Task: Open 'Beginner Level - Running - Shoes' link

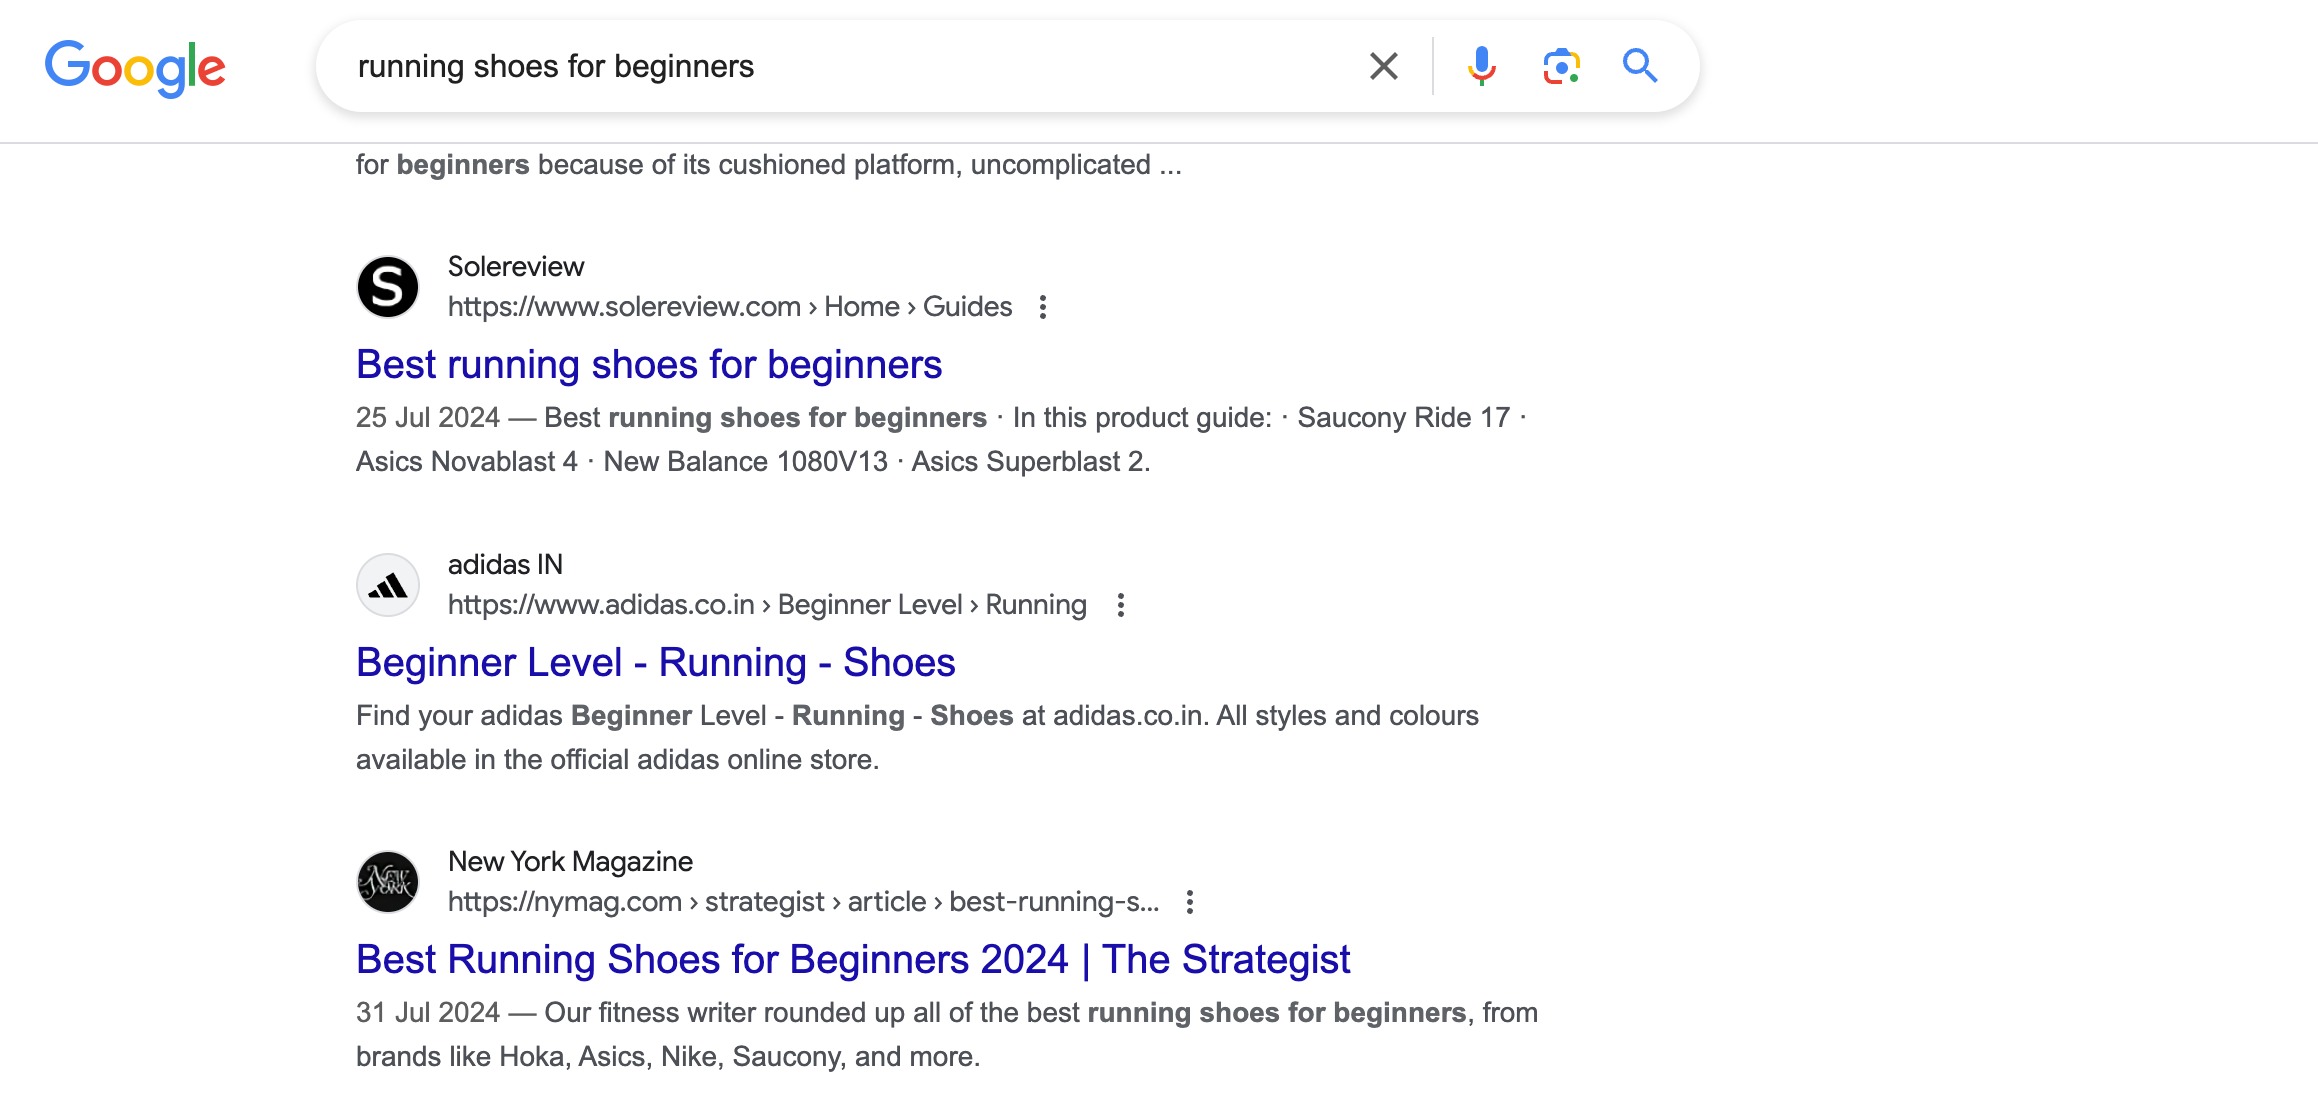Action: click(656, 663)
